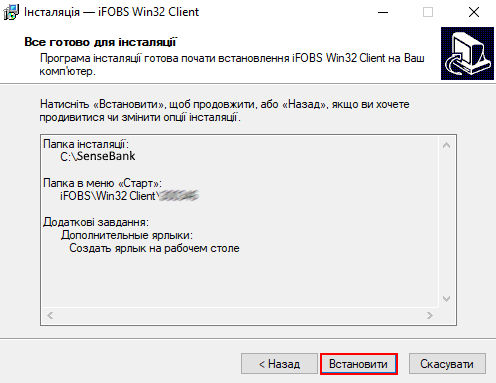
Task: Click the window title Інсталяція iFOBS text
Action: coord(111,12)
